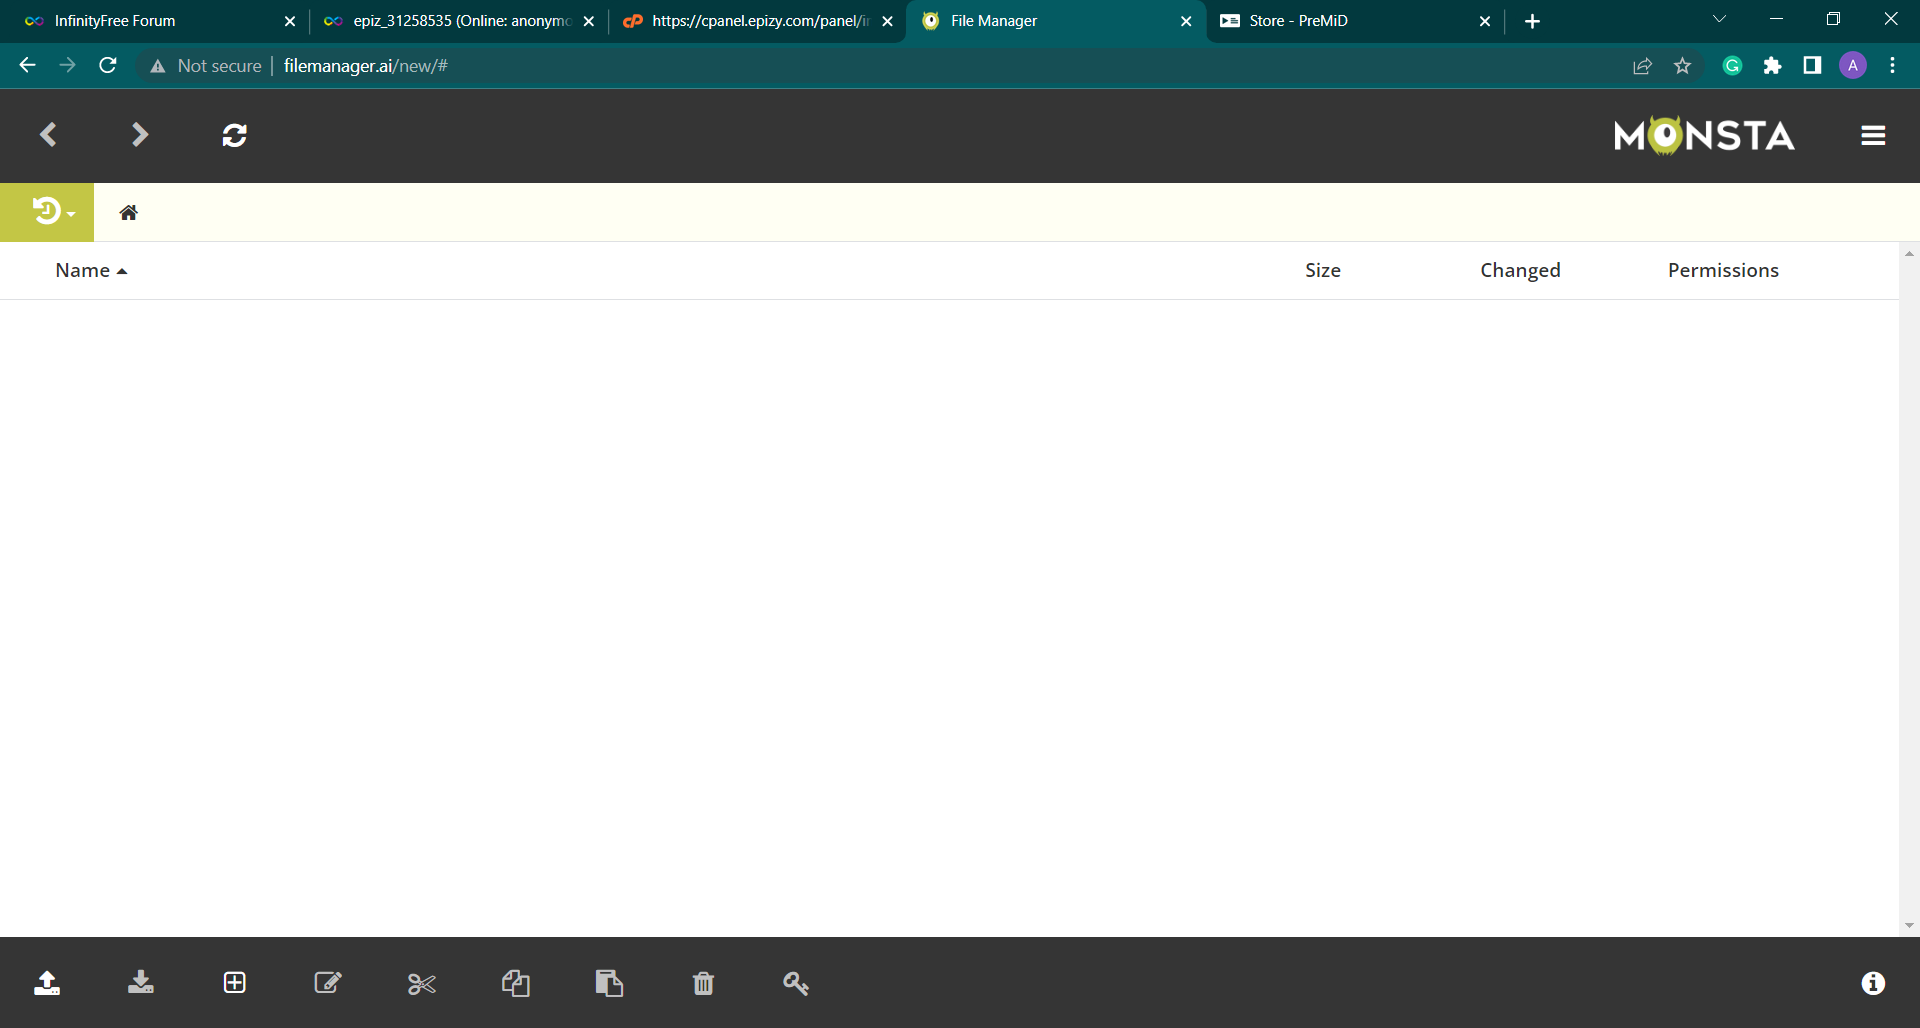Click the key permissions icon

tap(796, 984)
